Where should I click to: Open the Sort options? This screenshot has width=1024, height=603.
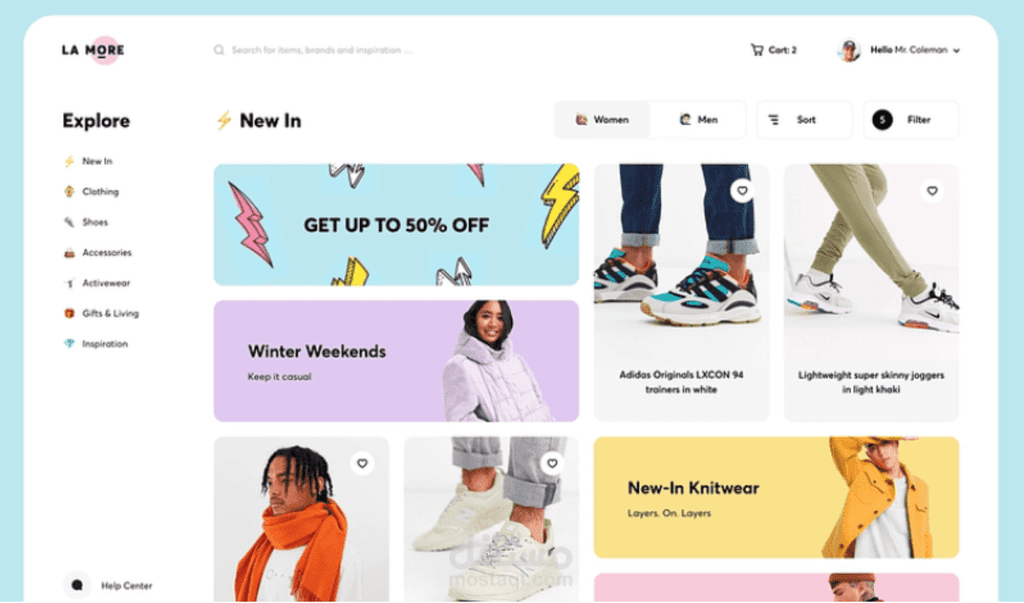[805, 120]
